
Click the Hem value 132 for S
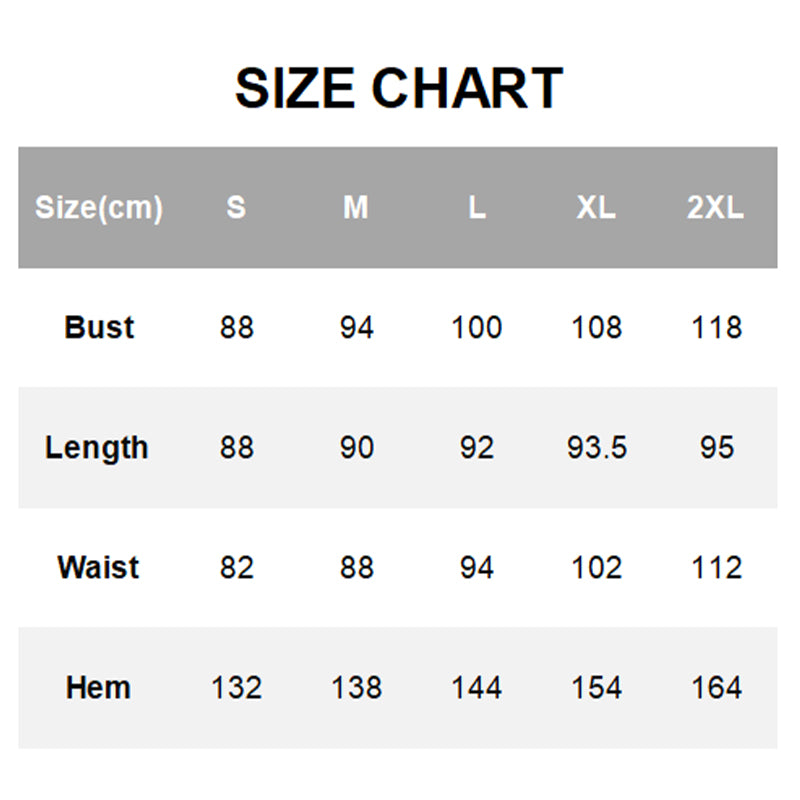(236, 688)
